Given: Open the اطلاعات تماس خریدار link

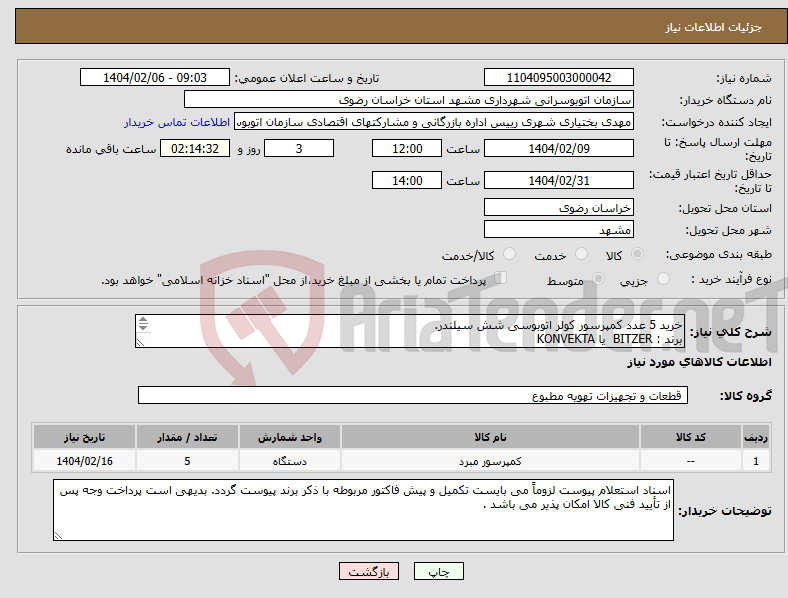Looking at the screenshot, I should coord(177,122).
